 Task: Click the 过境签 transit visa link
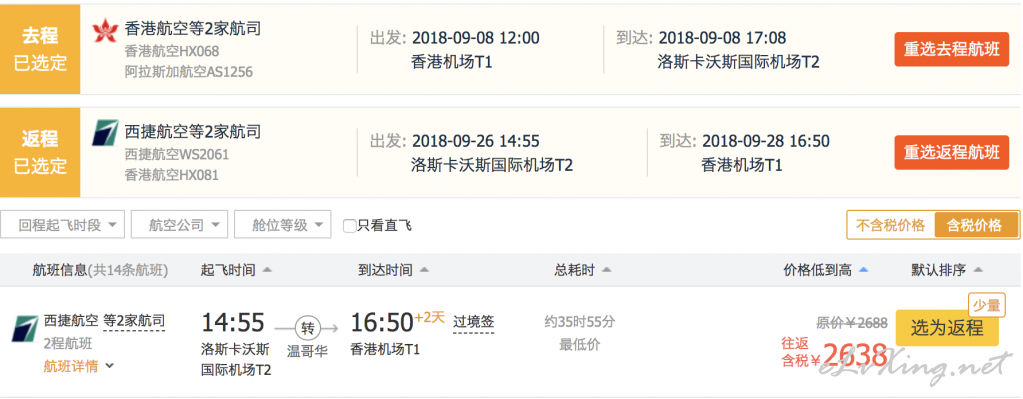pos(474,321)
